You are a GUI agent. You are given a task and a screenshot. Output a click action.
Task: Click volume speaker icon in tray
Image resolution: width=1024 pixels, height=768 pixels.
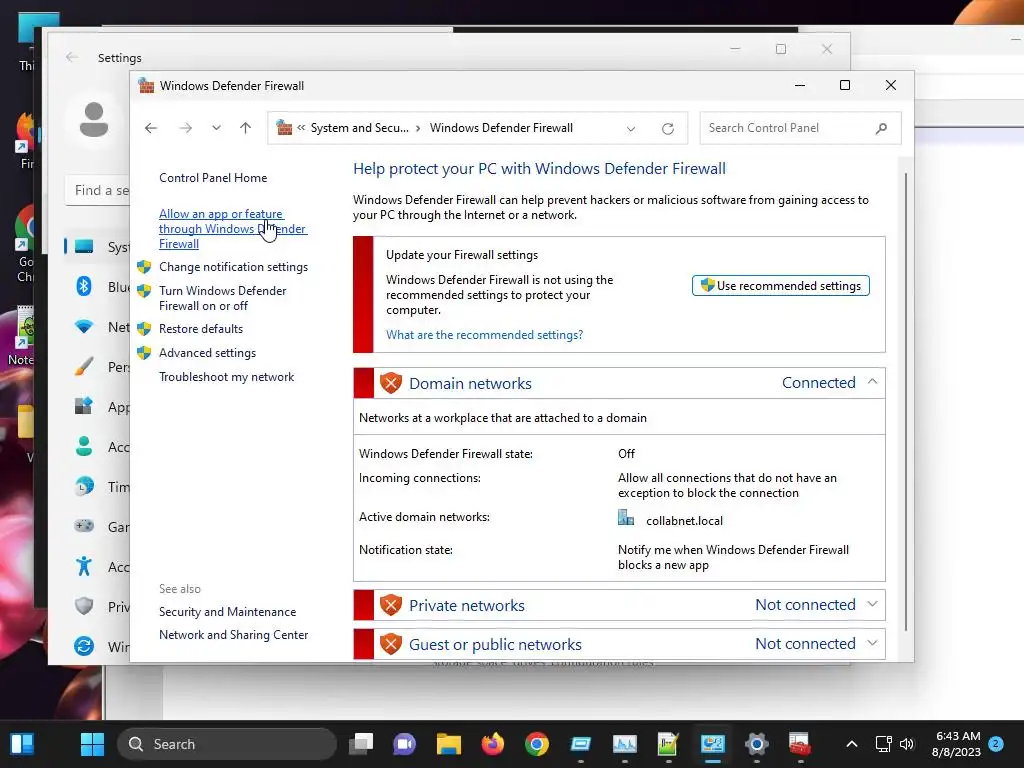pyautogui.click(x=906, y=744)
